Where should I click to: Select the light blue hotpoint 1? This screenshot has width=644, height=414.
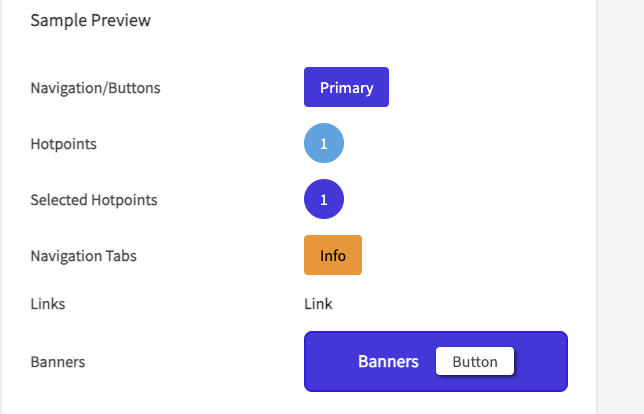(324, 144)
